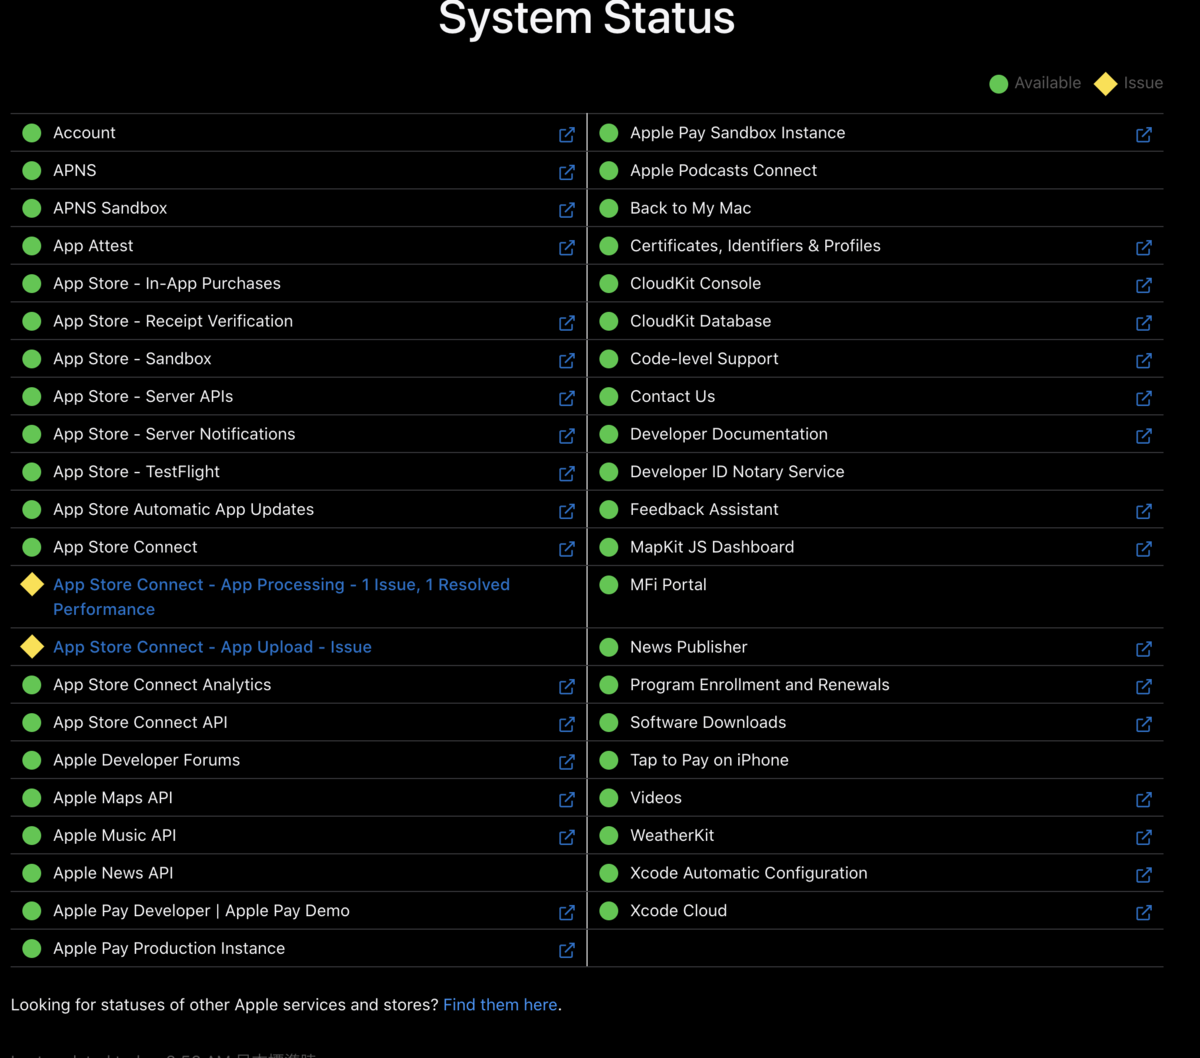The height and width of the screenshot is (1058, 1200).
Task: Click external link icon for App Store - Sandbox
Action: click(567, 360)
